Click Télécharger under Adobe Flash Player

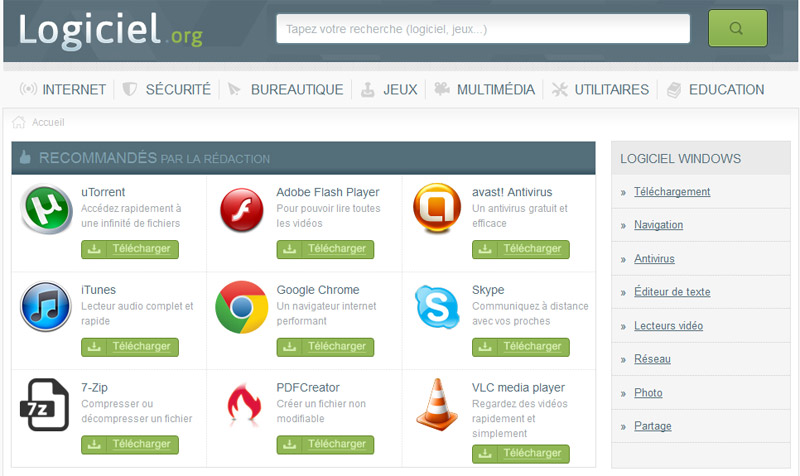coord(325,249)
